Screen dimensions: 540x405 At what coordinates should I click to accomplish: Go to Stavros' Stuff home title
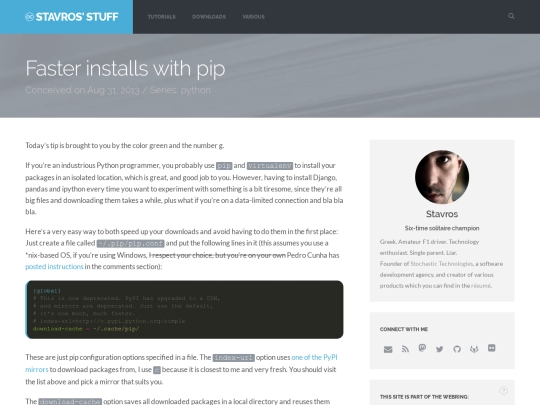tap(77, 17)
